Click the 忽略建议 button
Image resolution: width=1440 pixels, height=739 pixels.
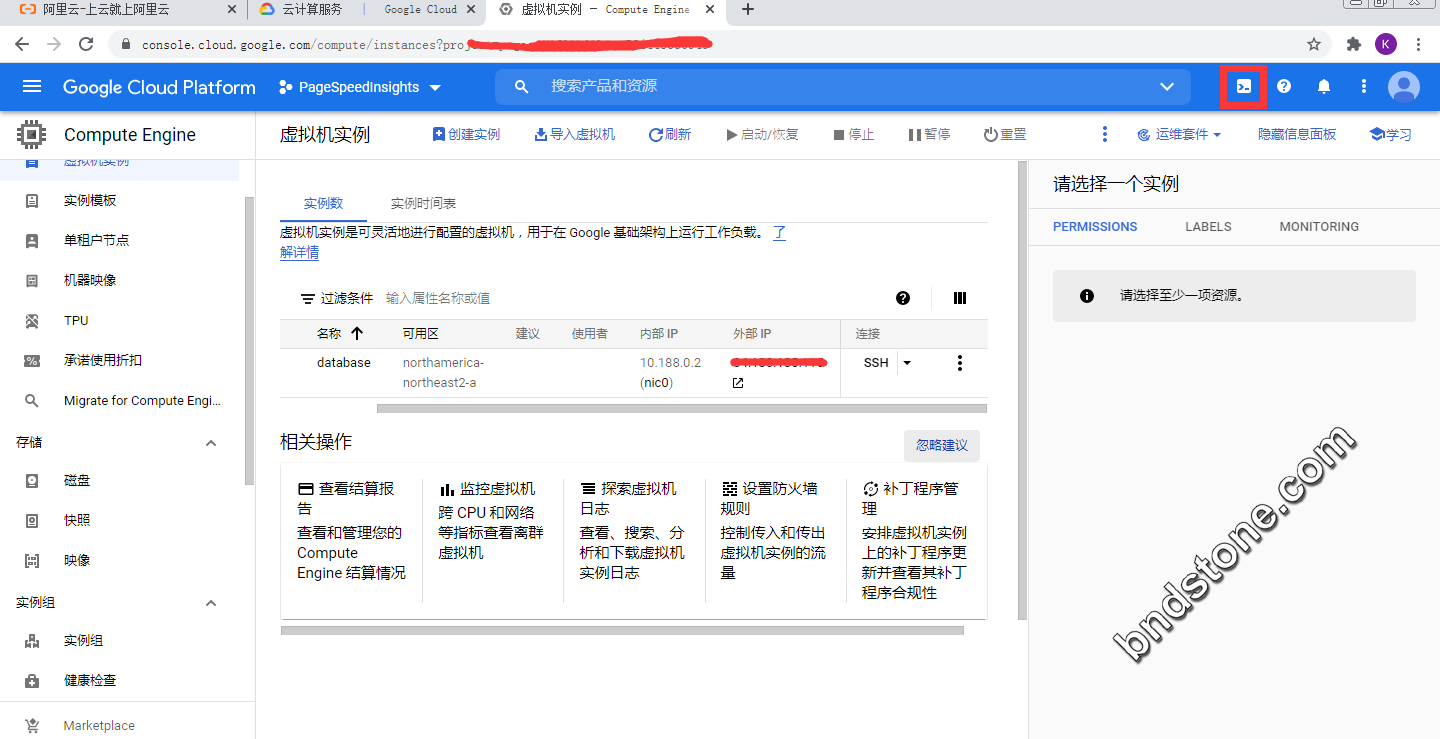[942, 445]
